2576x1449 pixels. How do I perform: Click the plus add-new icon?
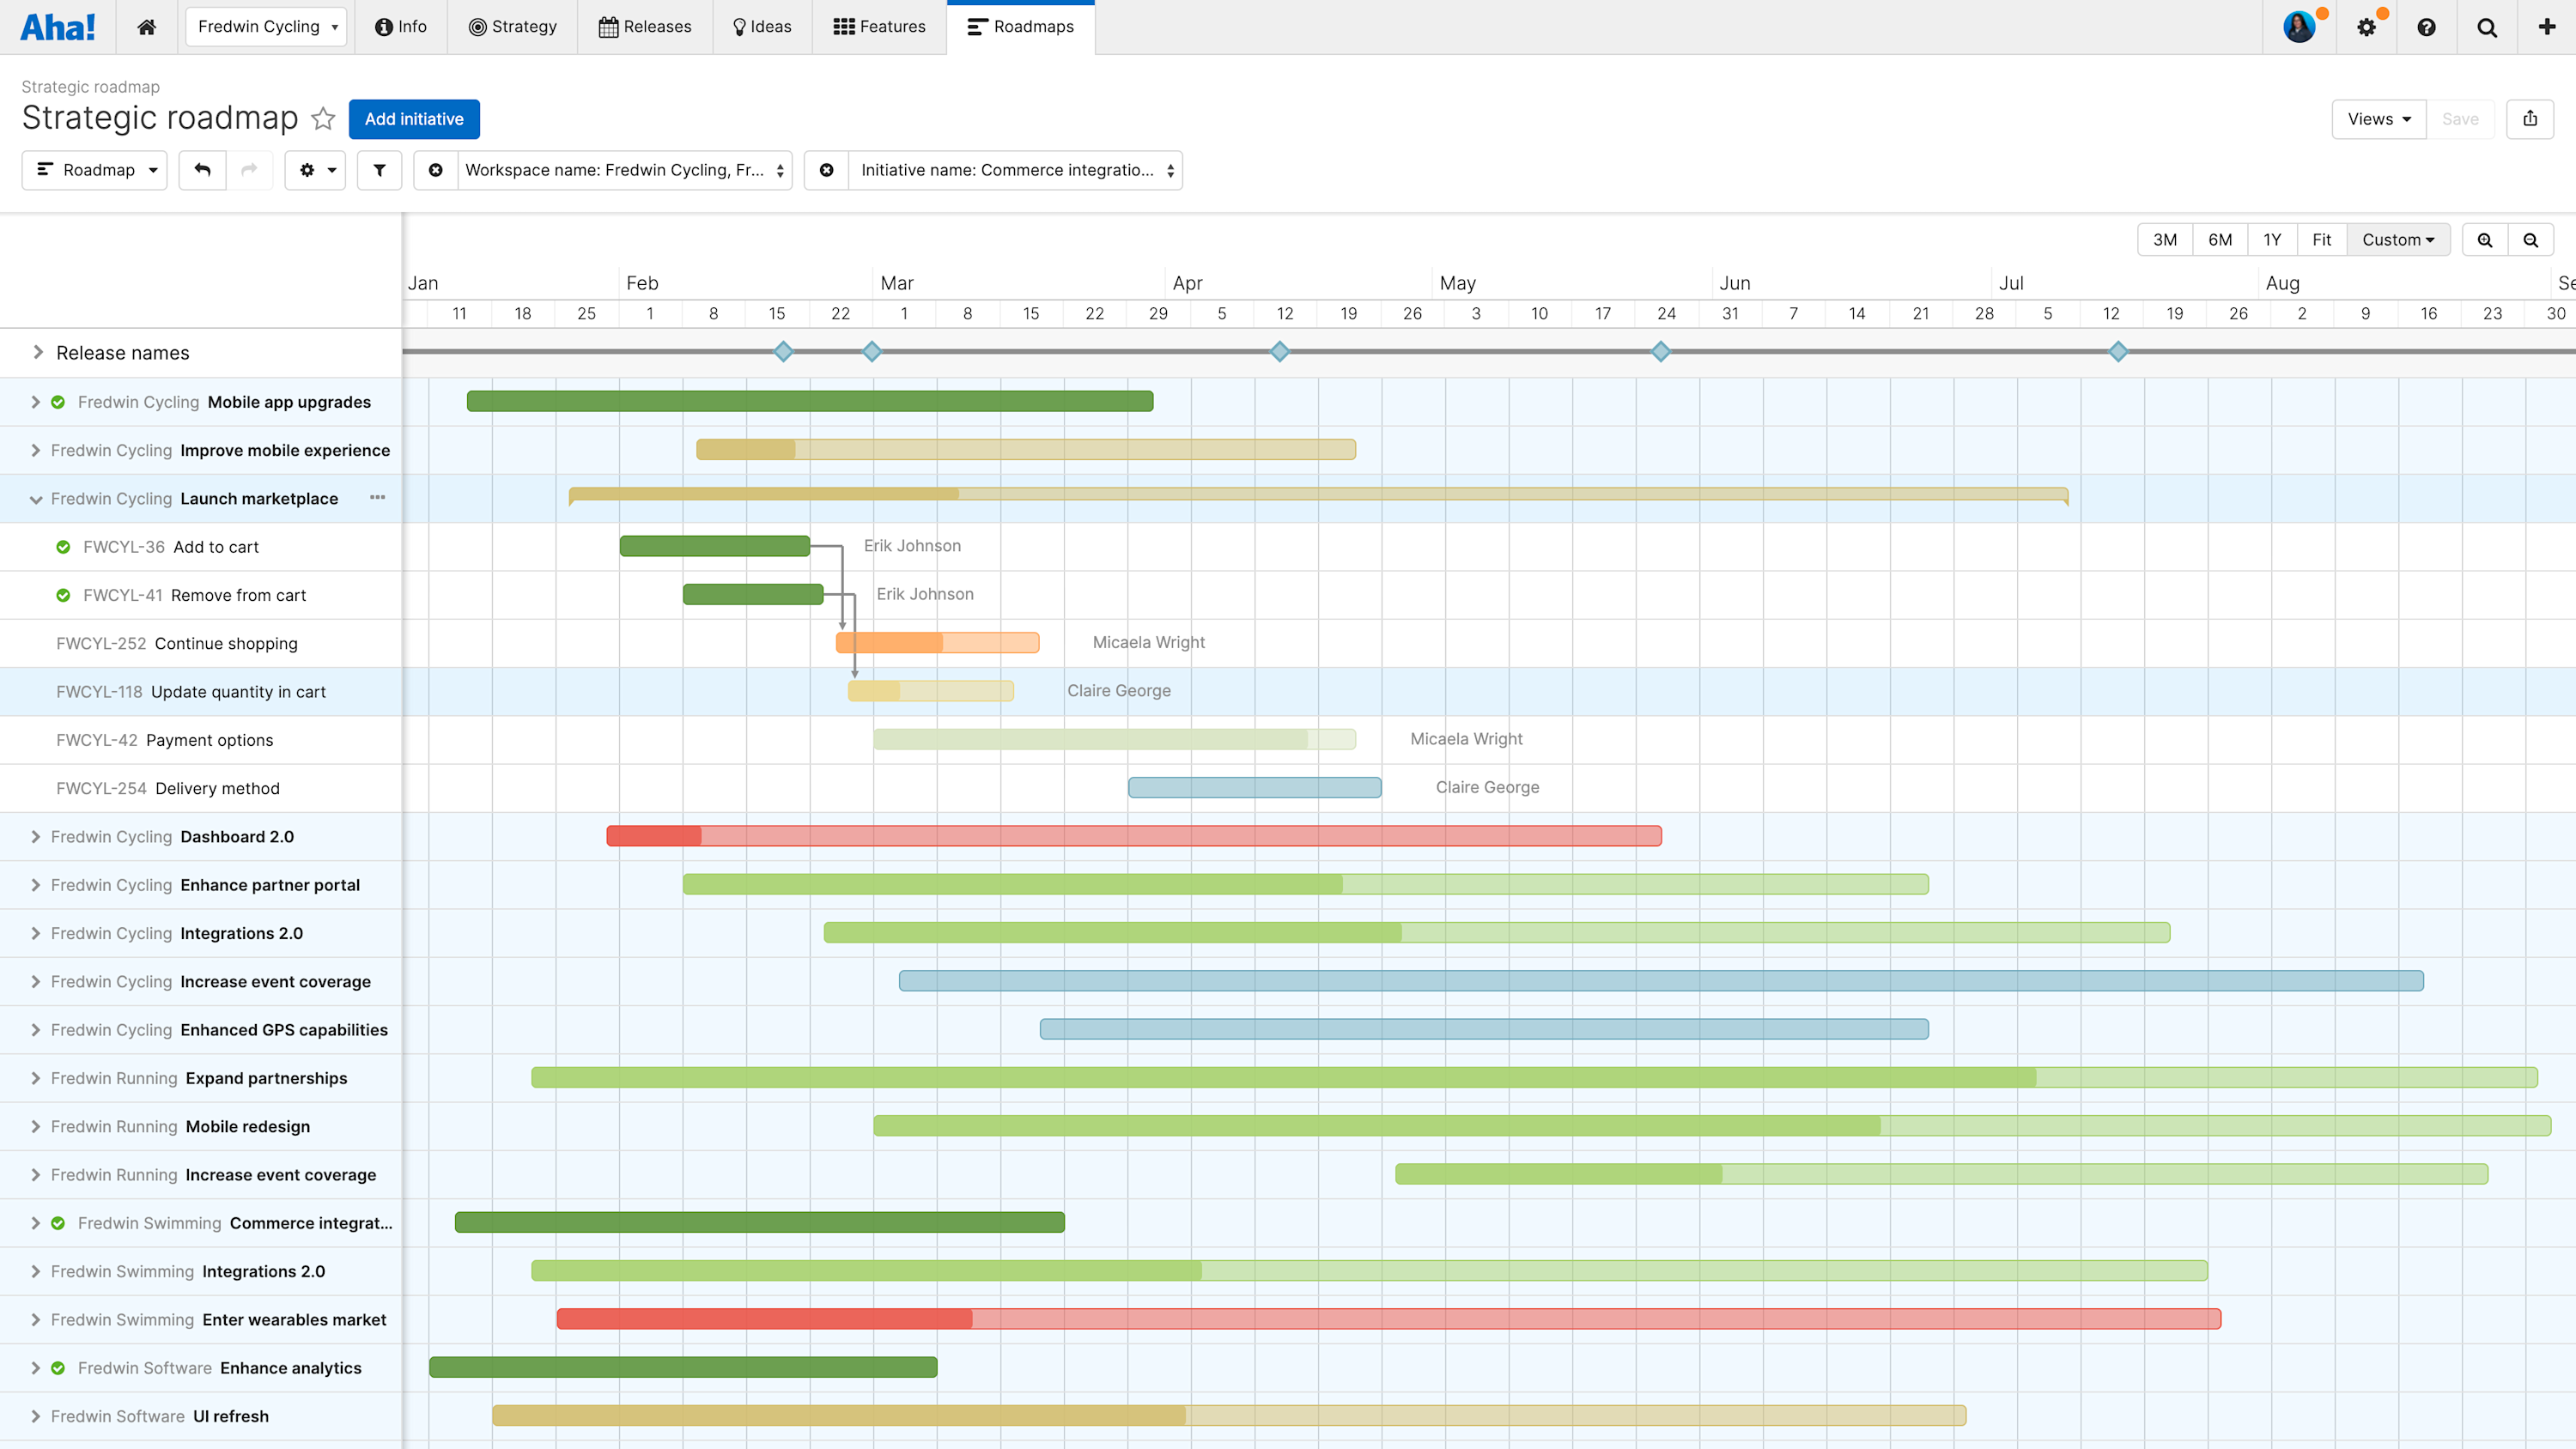[x=2547, y=27]
